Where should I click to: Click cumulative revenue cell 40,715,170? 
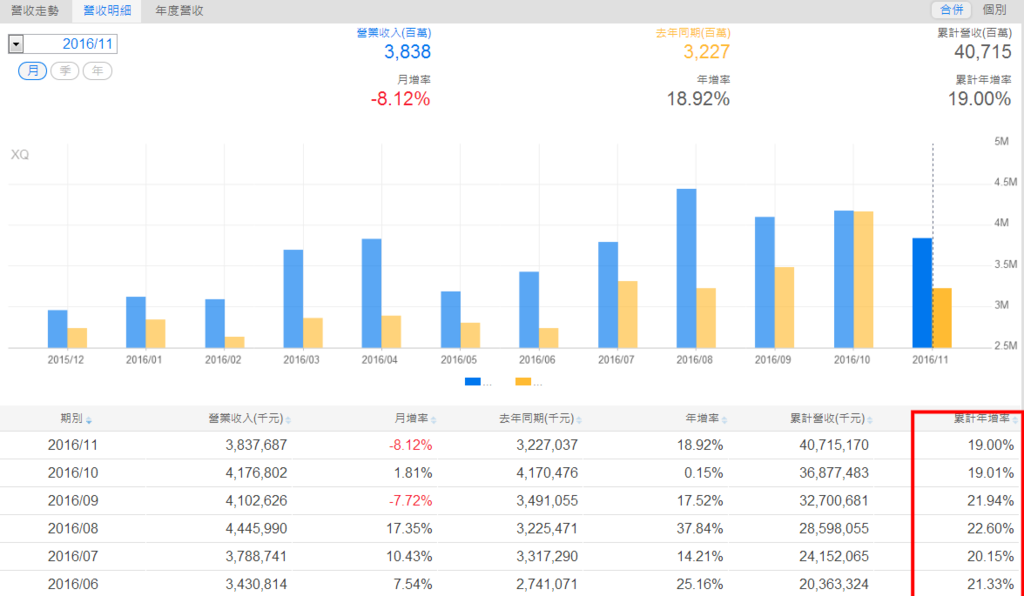pyautogui.click(x=834, y=445)
